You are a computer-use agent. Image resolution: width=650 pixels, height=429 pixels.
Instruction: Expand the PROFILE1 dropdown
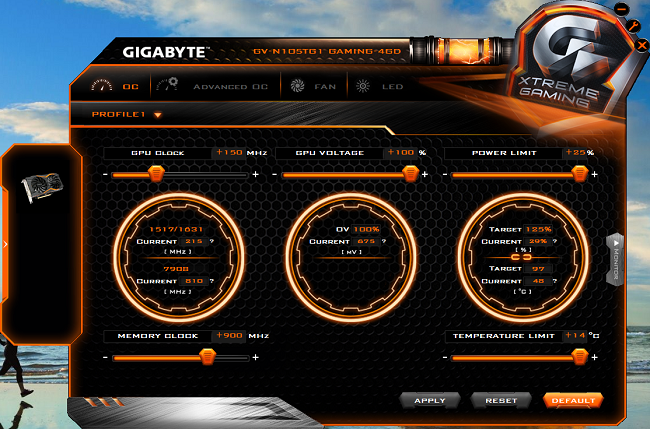click(x=127, y=114)
